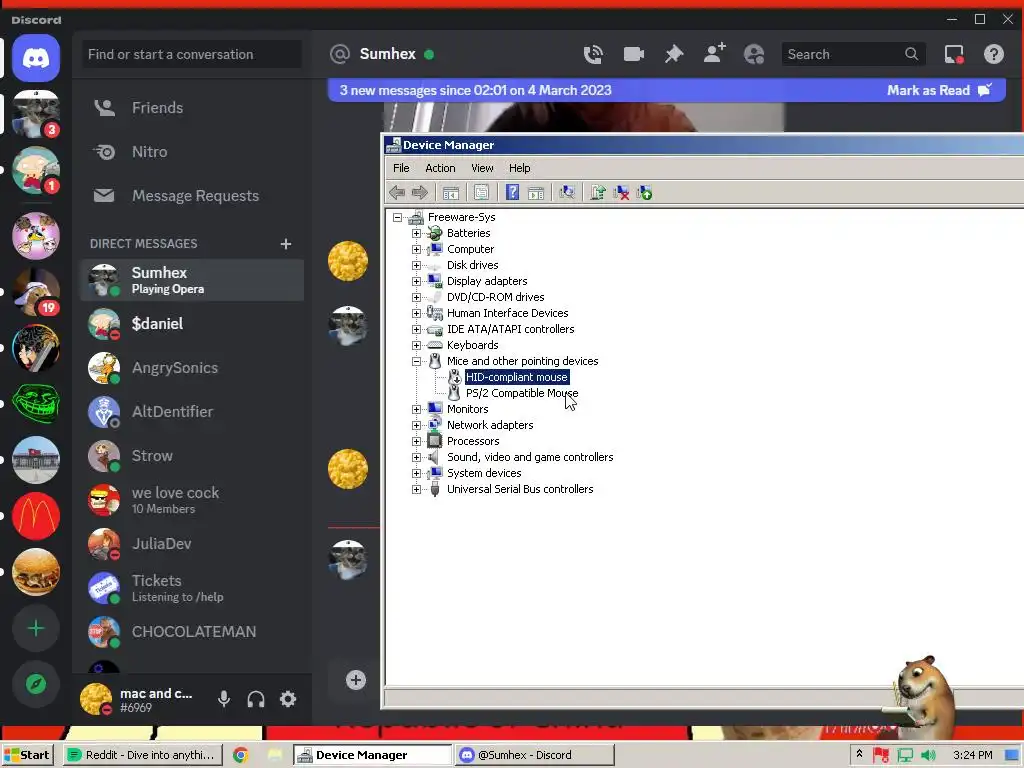Image resolution: width=1024 pixels, height=768 pixels.
Task: Show user profile icon in Discord header
Action: coord(754,54)
